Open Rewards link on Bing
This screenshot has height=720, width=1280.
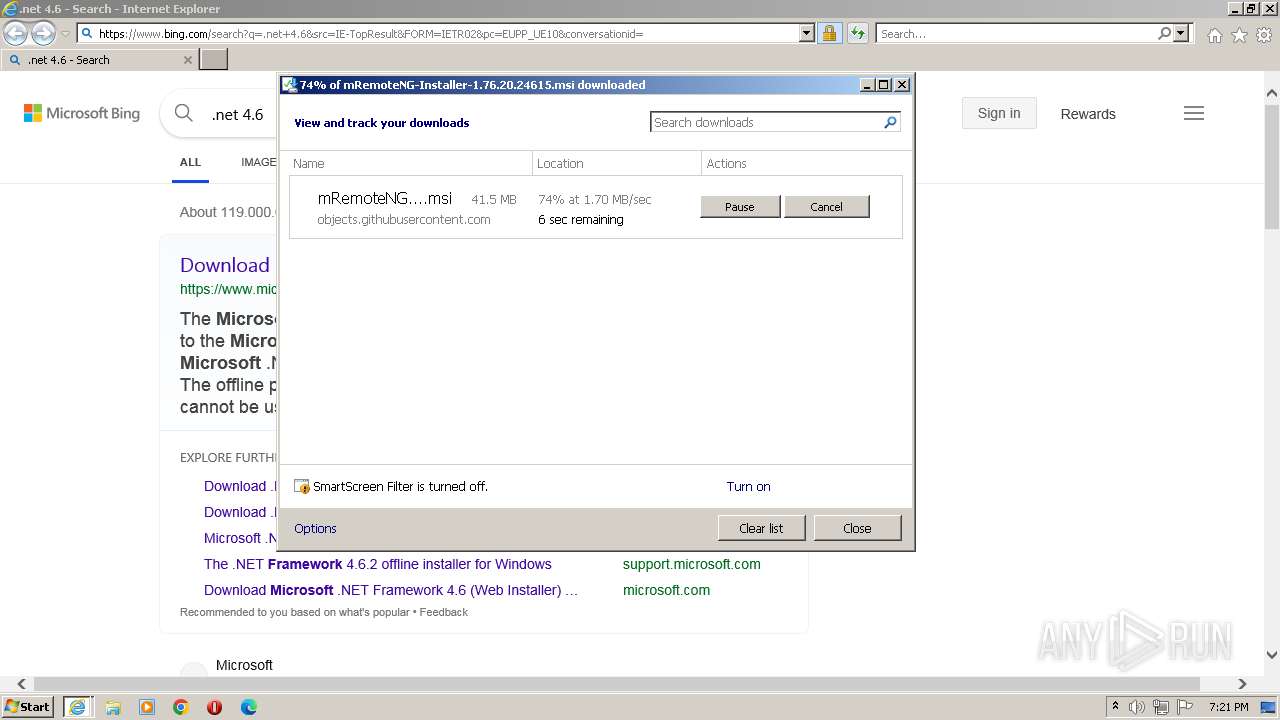pos(1088,114)
